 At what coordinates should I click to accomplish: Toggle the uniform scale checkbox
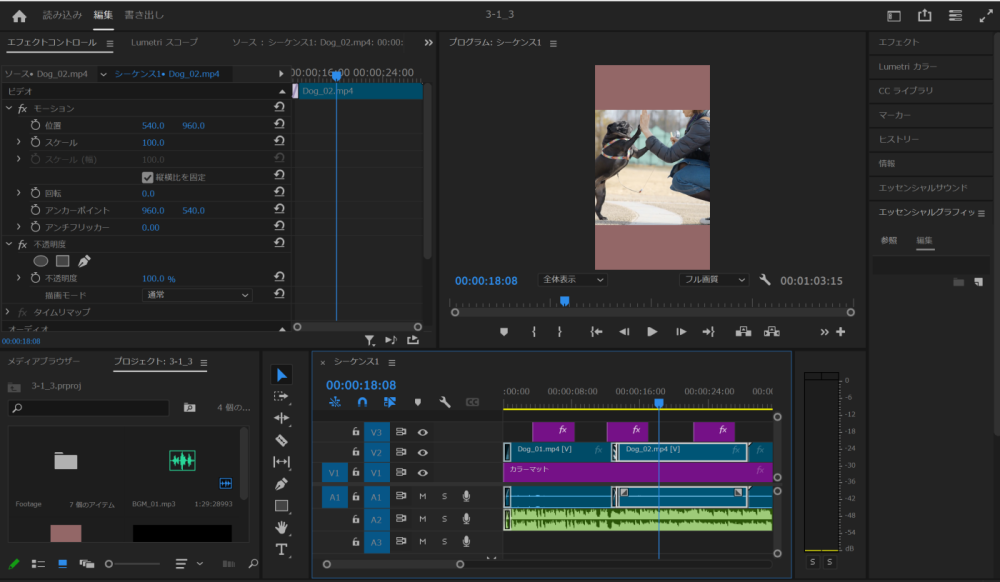point(148,177)
